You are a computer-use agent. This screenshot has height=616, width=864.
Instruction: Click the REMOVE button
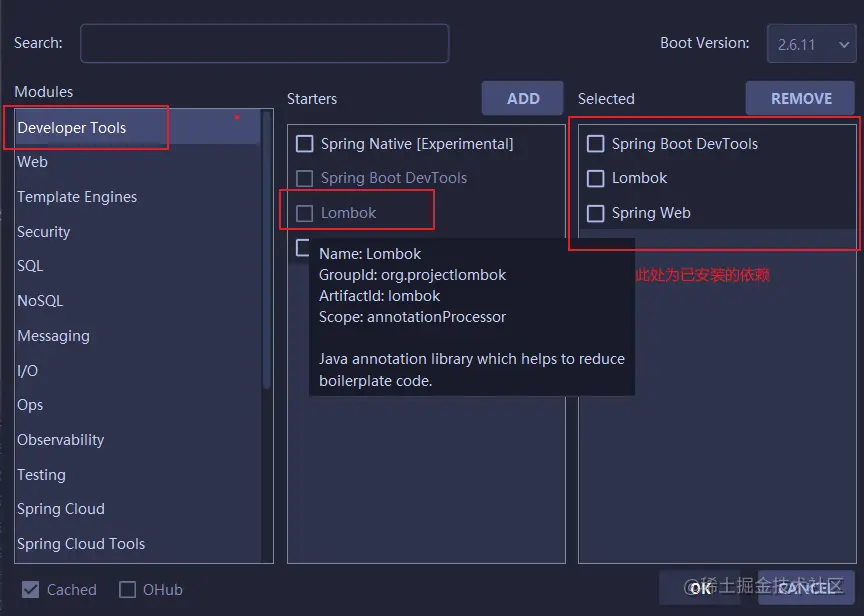pyautogui.click(x=801, y=99)
